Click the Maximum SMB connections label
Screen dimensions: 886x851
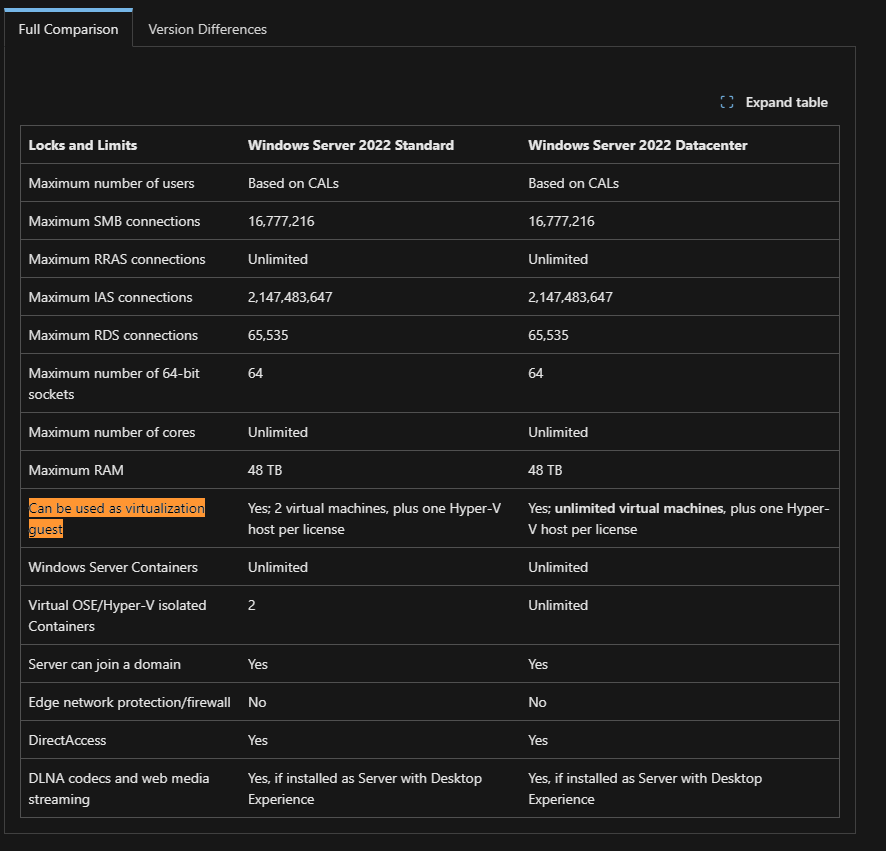tap(114, 221)
